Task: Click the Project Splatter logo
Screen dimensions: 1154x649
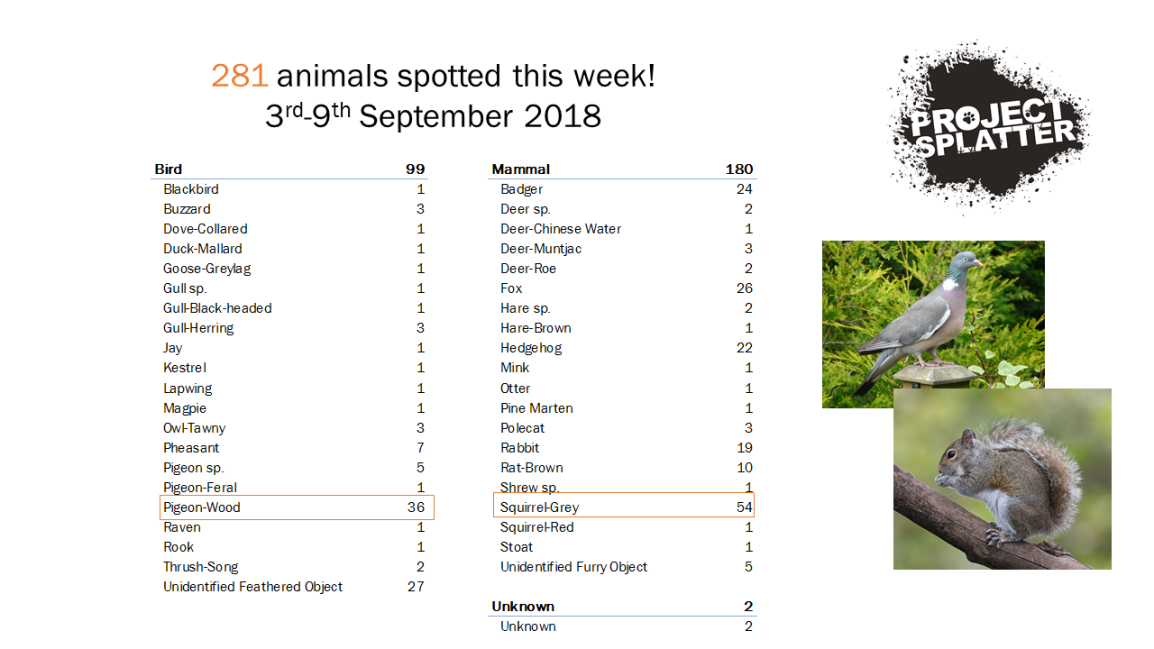Action: click(x=989, y=126)
